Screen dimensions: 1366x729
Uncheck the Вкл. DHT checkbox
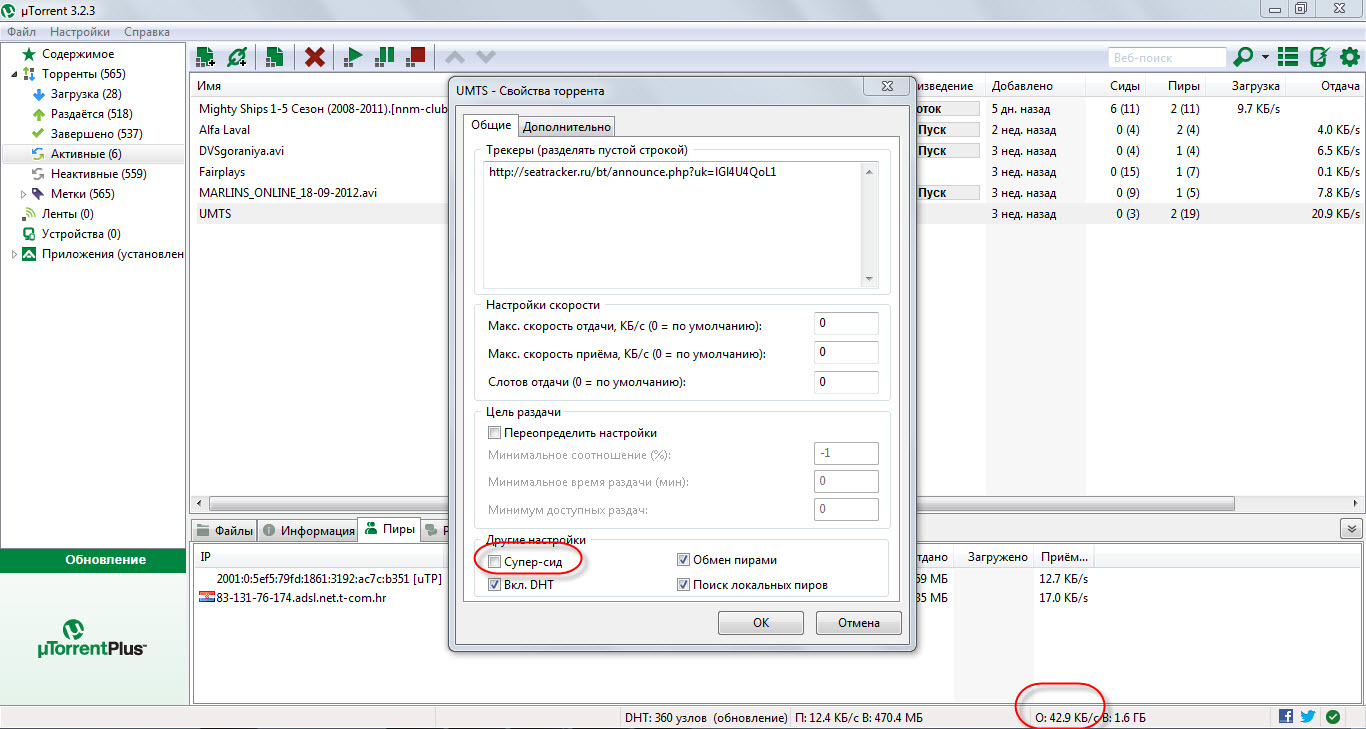coord(494,584)
